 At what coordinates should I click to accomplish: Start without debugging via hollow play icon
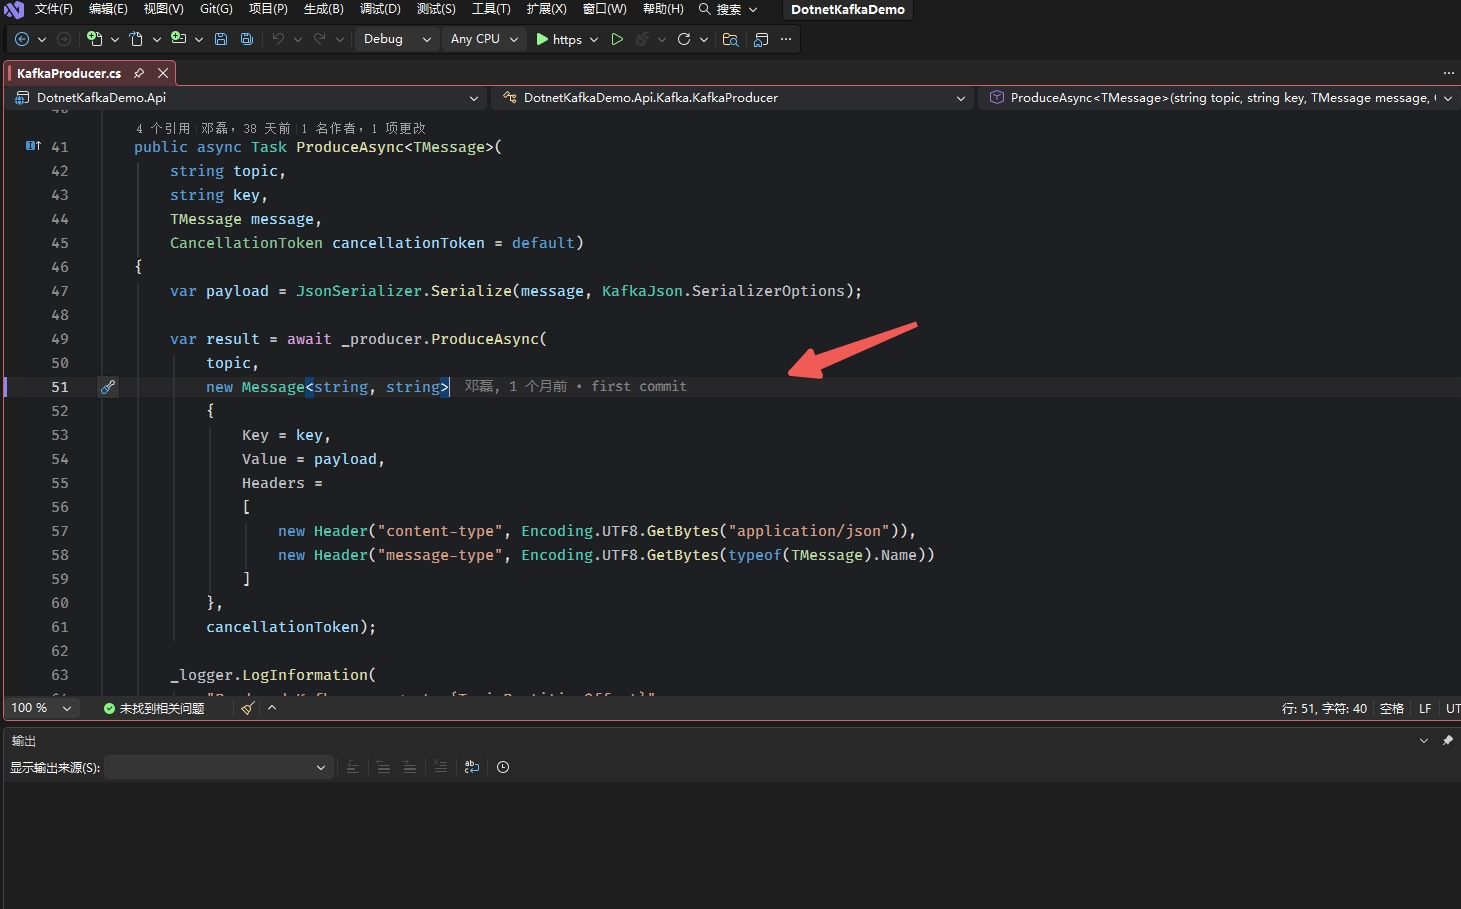(x=617, y=39)
